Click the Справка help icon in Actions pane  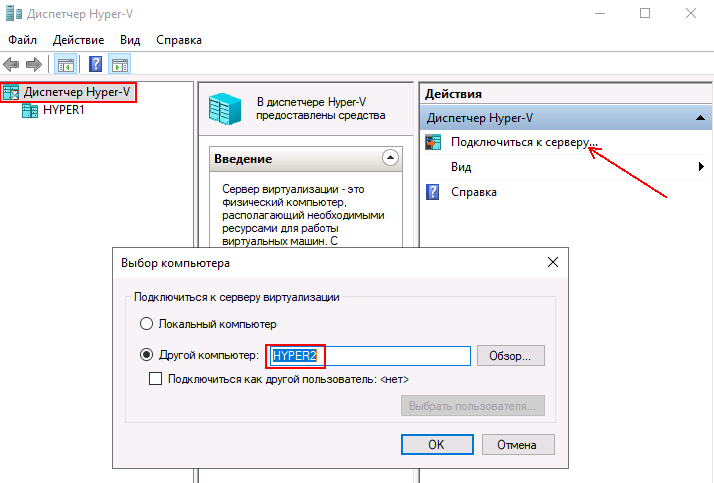[433, 192]
